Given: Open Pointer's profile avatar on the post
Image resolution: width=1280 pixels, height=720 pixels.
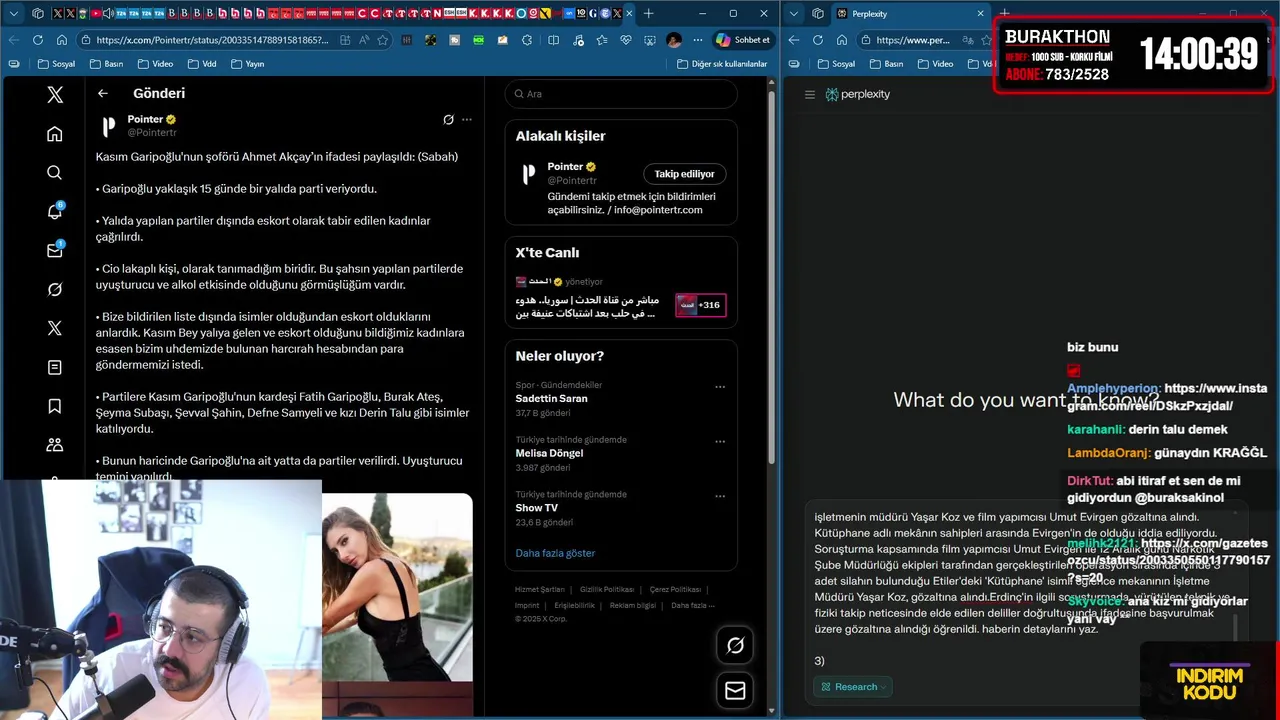Looking at the screenshot, I should coord(109,126).
